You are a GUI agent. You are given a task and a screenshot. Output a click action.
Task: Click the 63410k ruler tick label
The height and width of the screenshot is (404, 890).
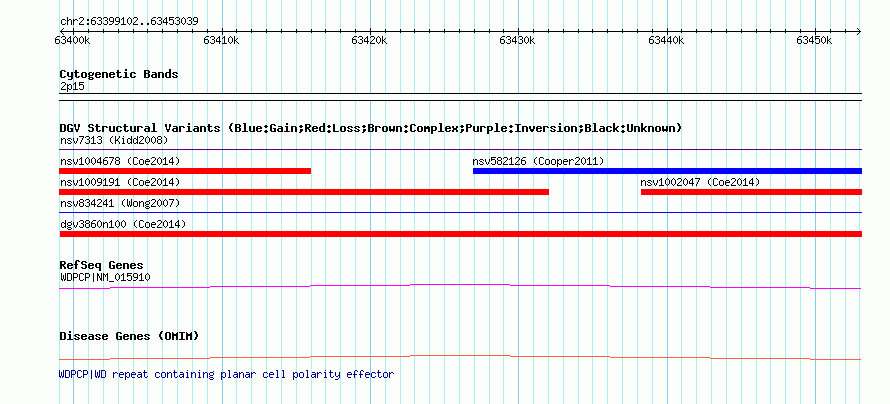[x=220, y=40]
